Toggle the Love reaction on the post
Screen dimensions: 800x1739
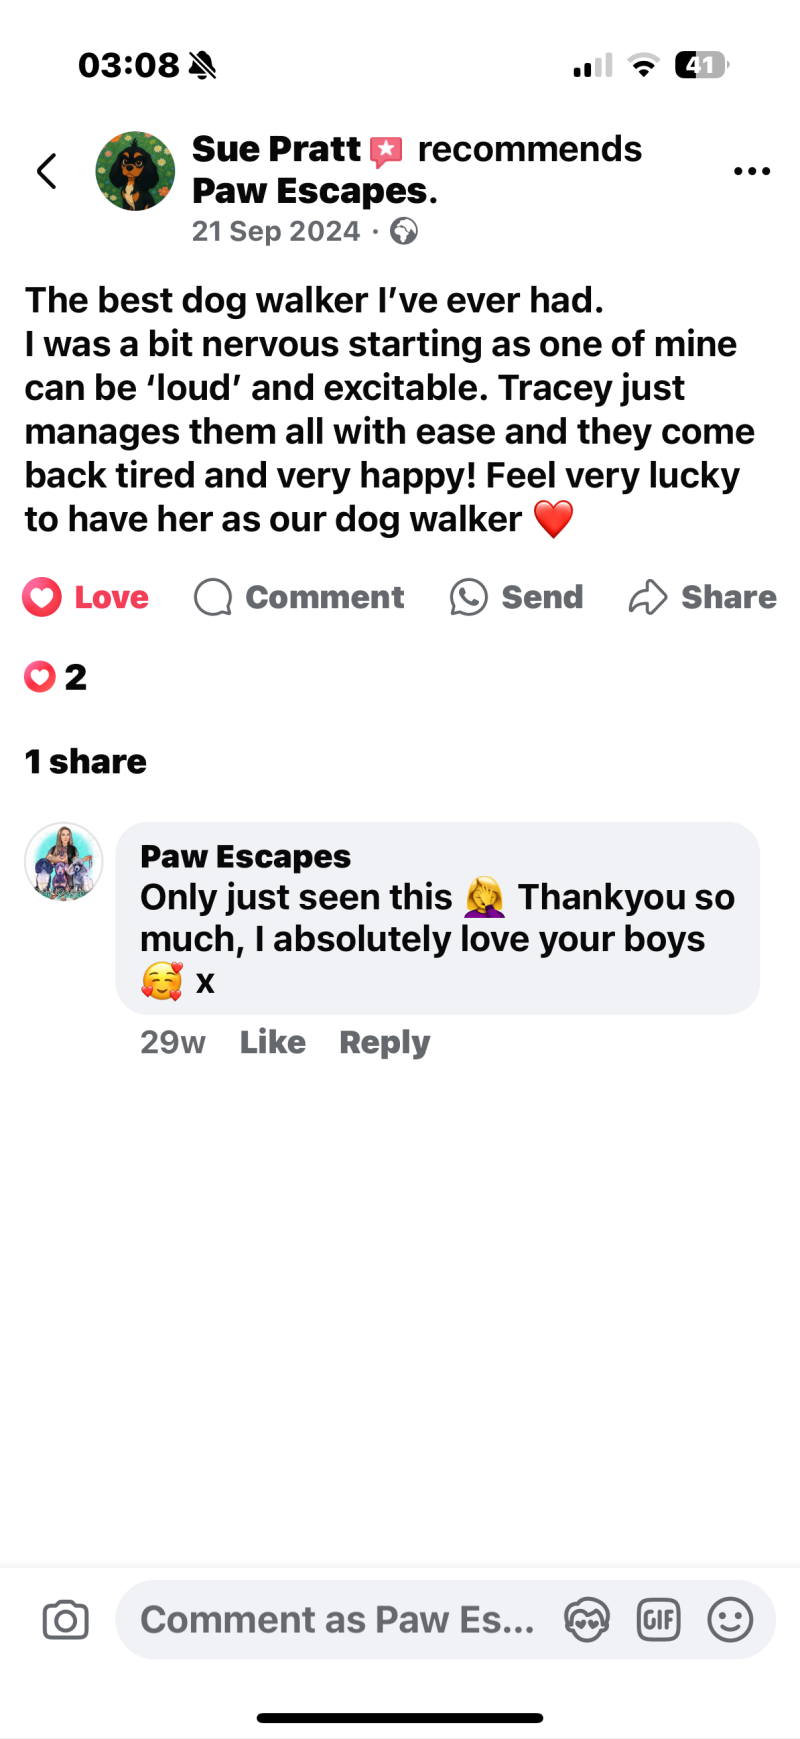click(86, 597)
